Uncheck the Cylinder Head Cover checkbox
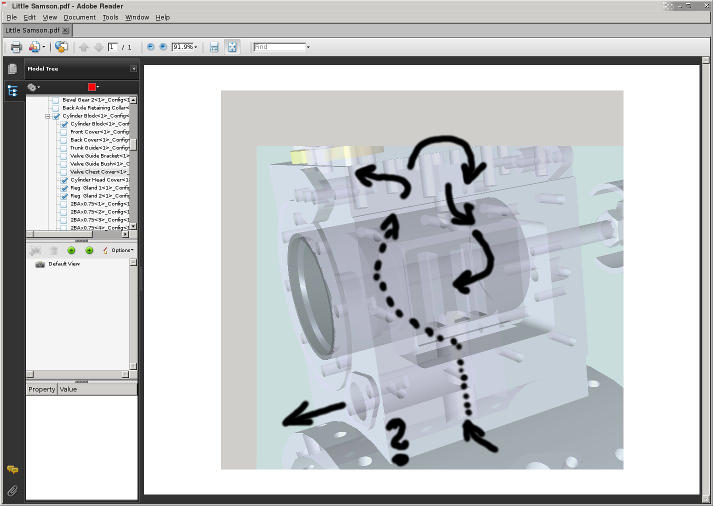 coord(66,180)
